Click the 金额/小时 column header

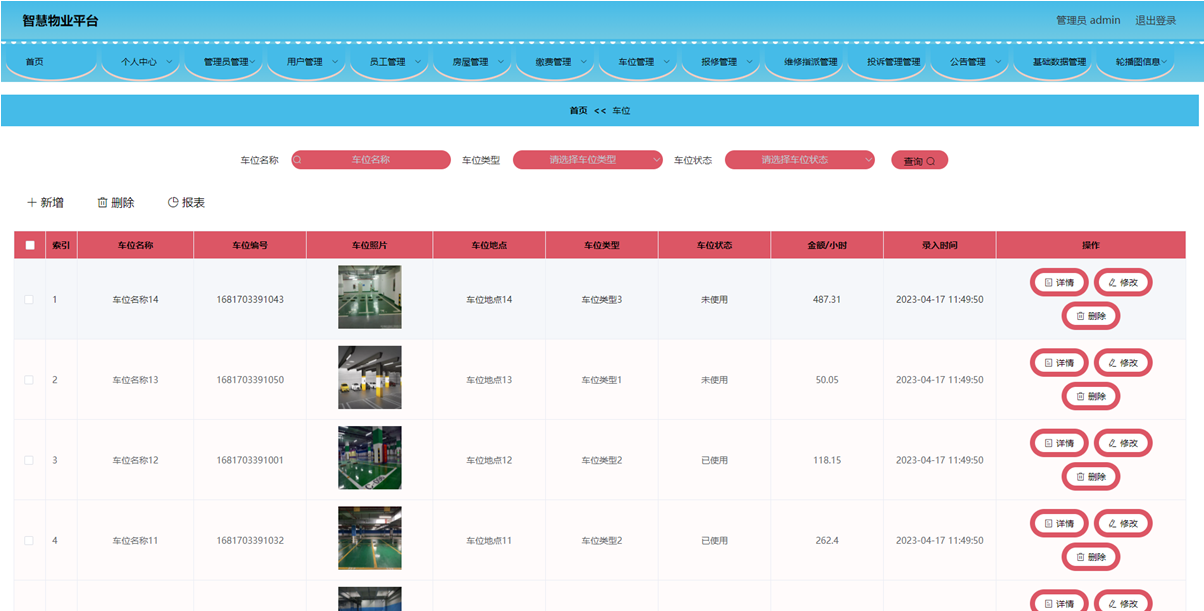827,245
